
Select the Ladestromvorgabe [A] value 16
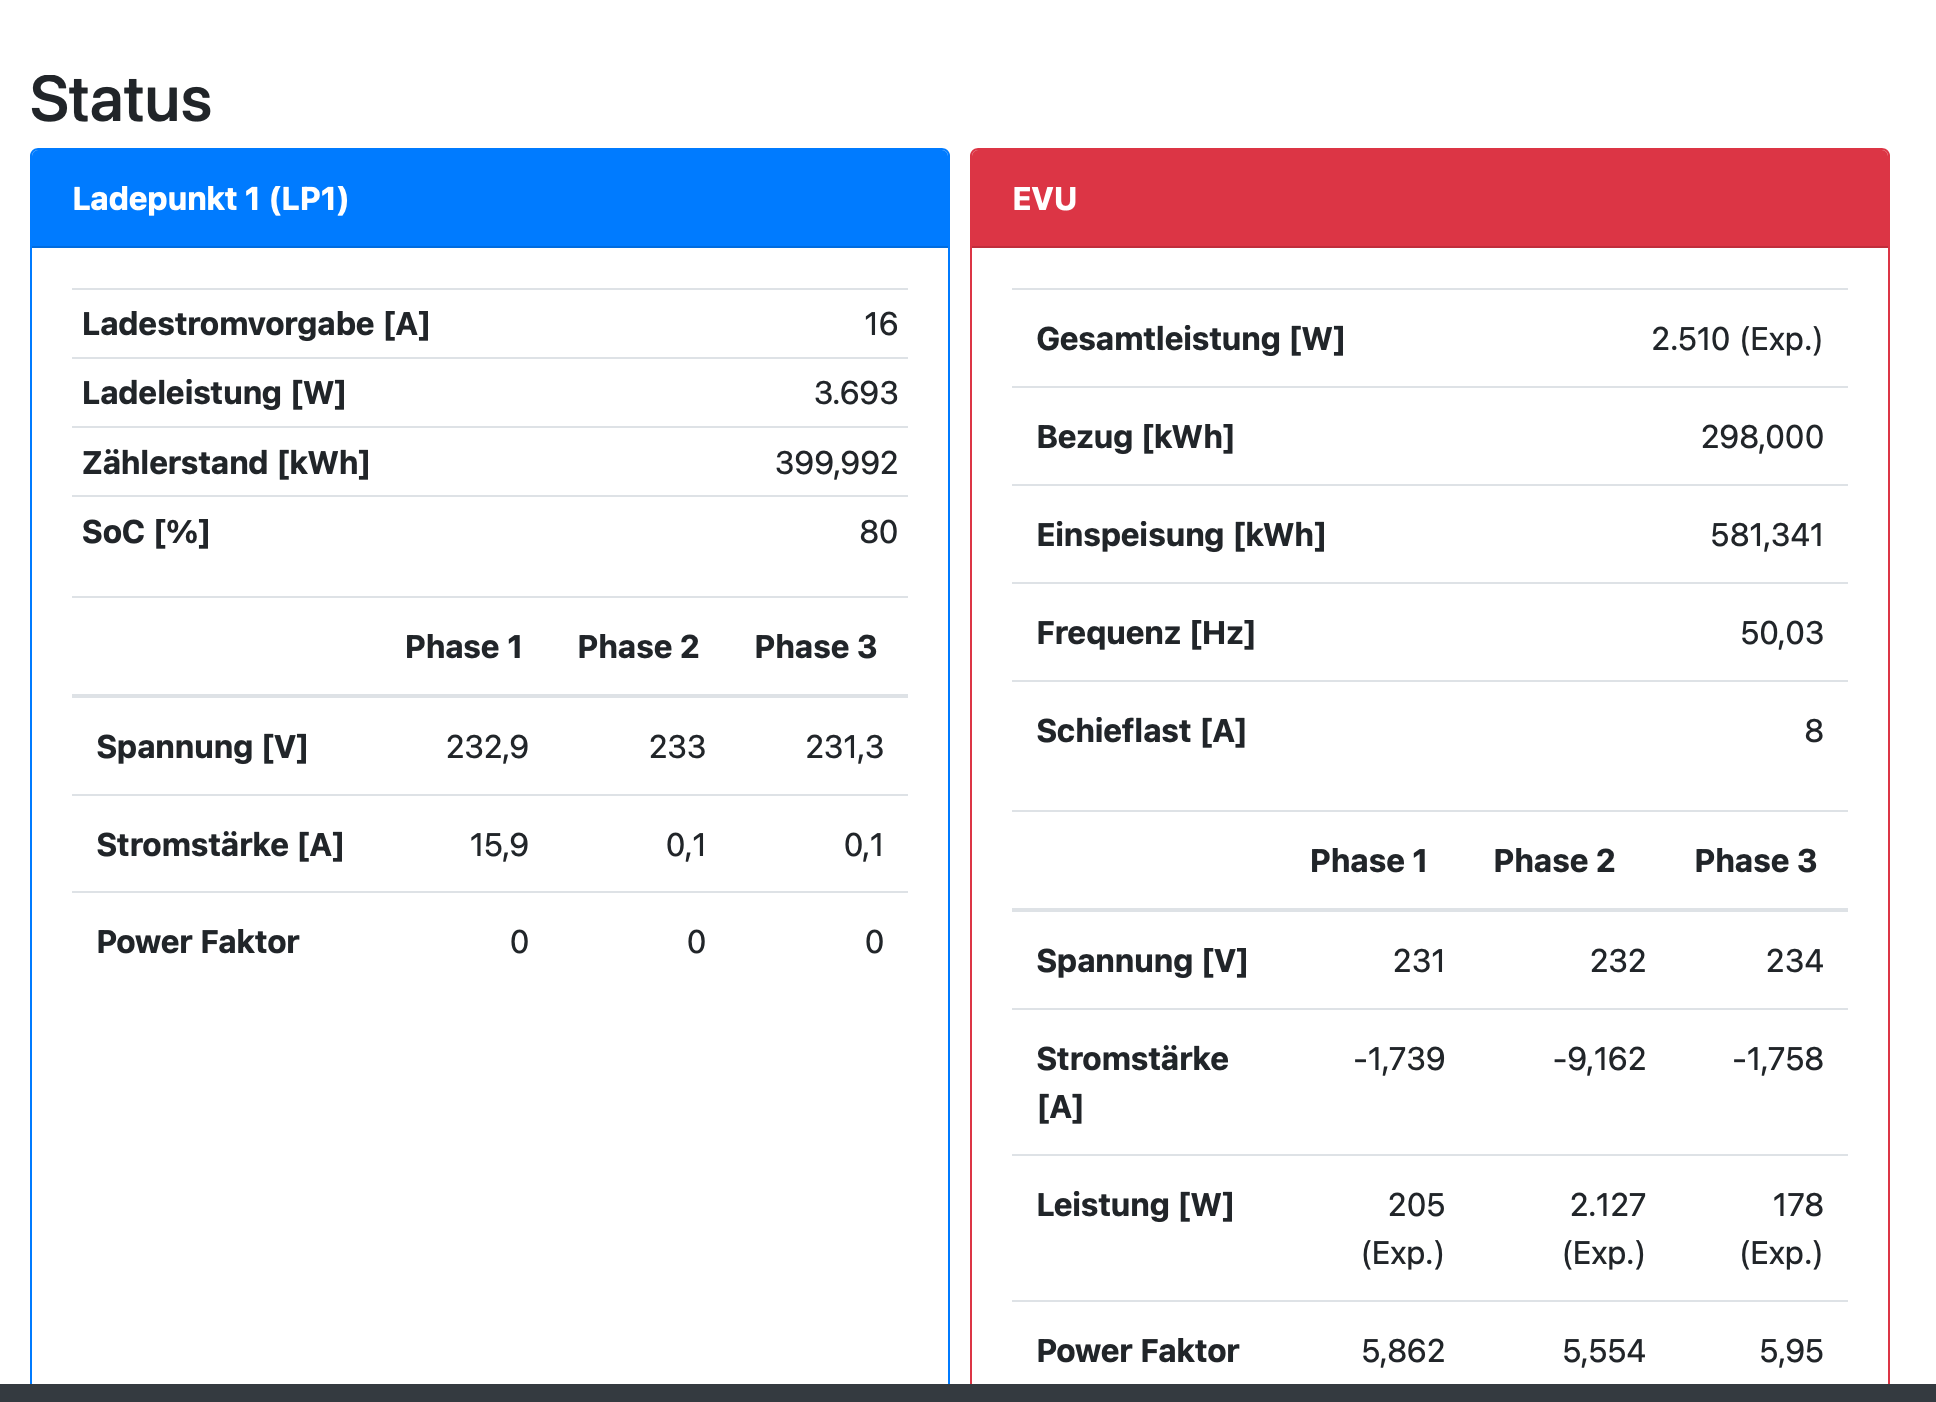pos(880,324)
